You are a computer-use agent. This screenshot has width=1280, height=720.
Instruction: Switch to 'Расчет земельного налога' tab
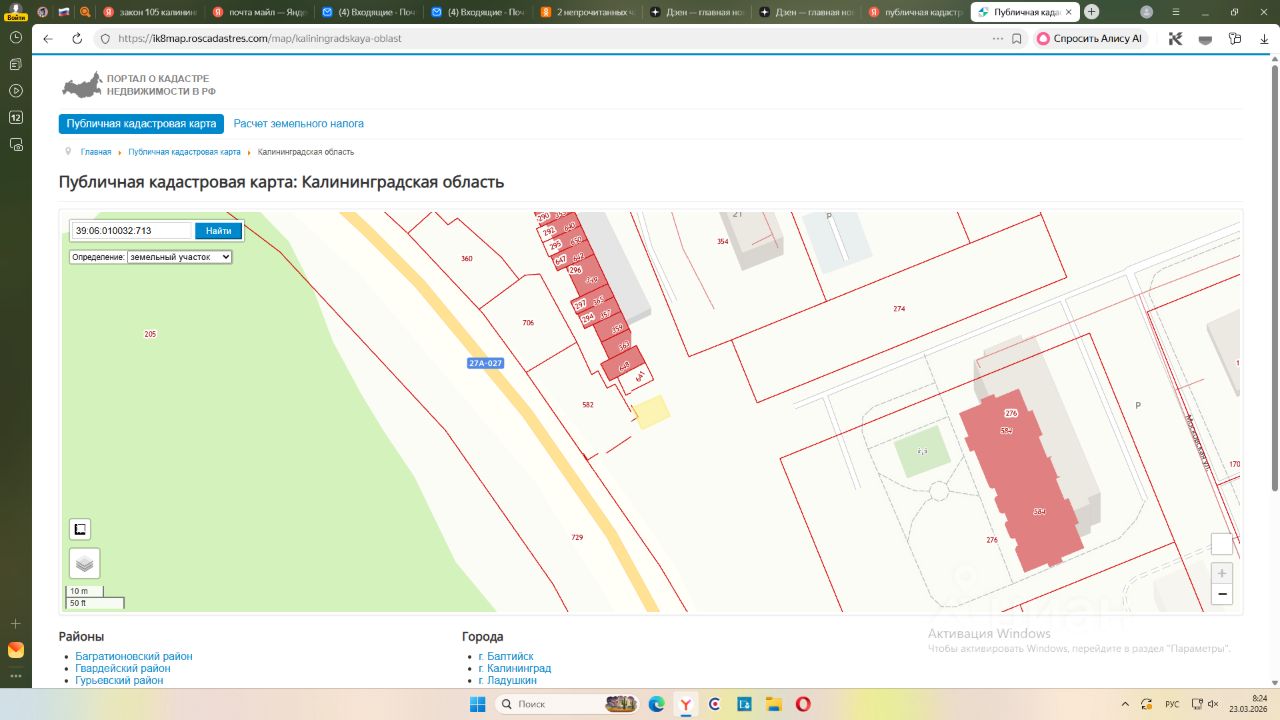tap(298, 124)
